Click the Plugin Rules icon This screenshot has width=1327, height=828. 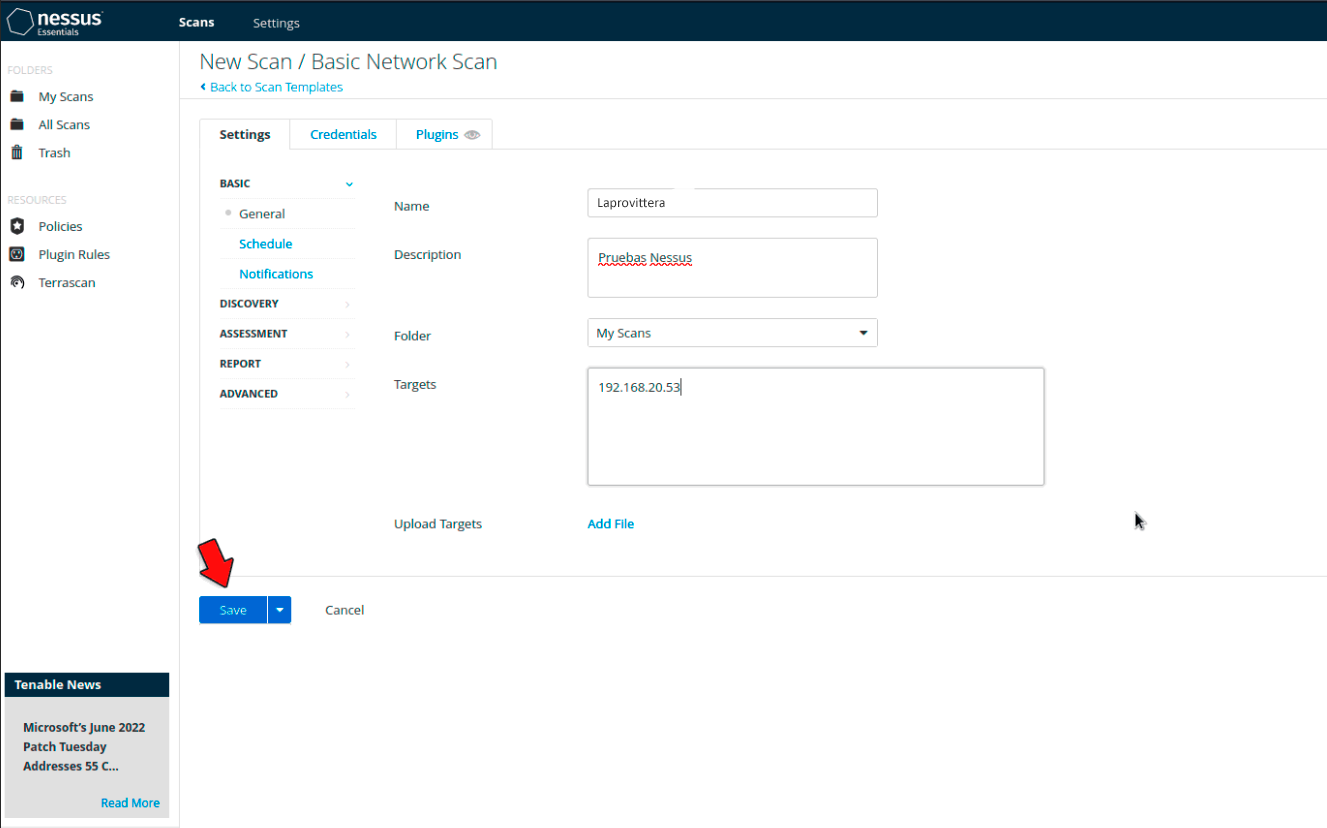(x=17, y=254)
